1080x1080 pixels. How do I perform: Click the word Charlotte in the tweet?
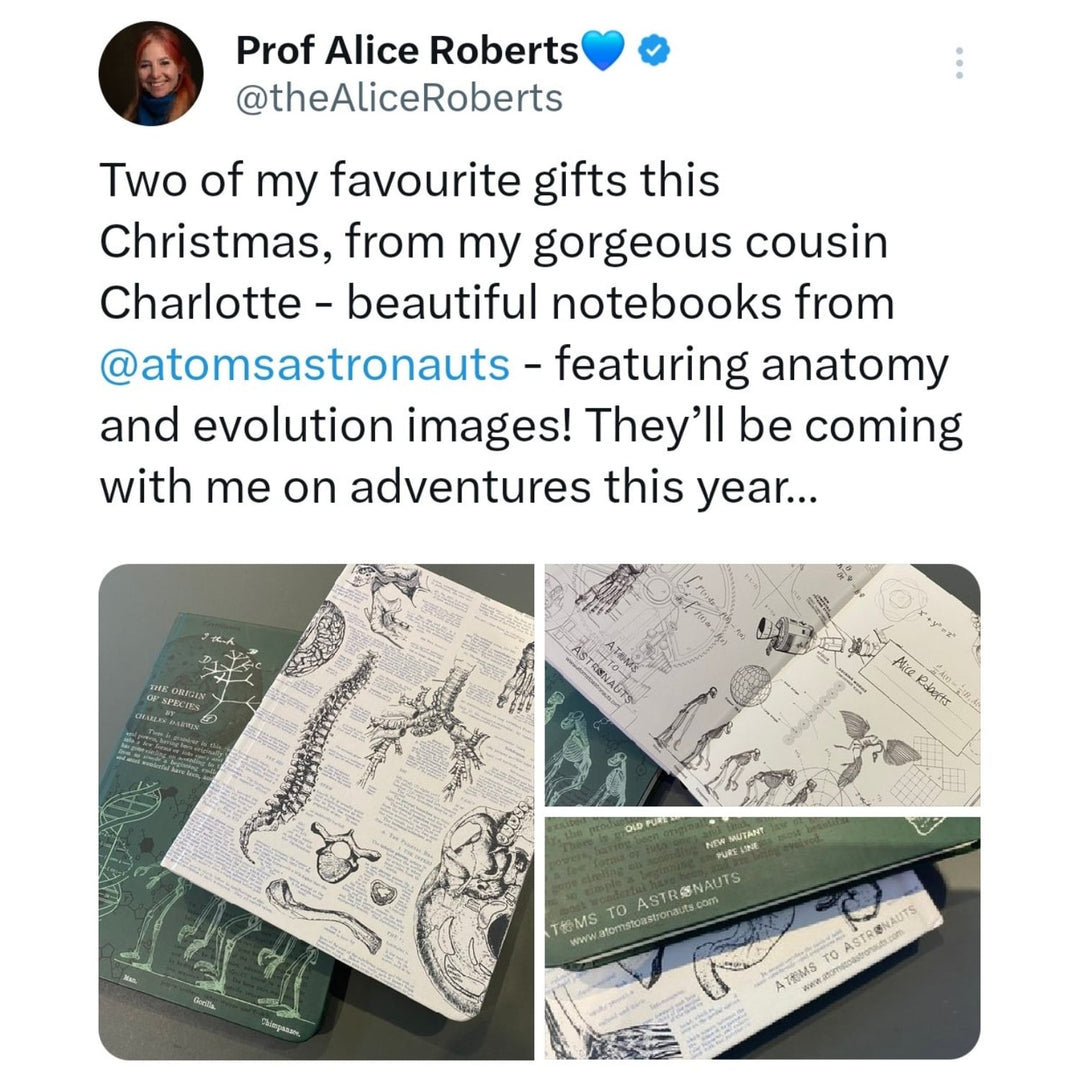pos(201,303)
